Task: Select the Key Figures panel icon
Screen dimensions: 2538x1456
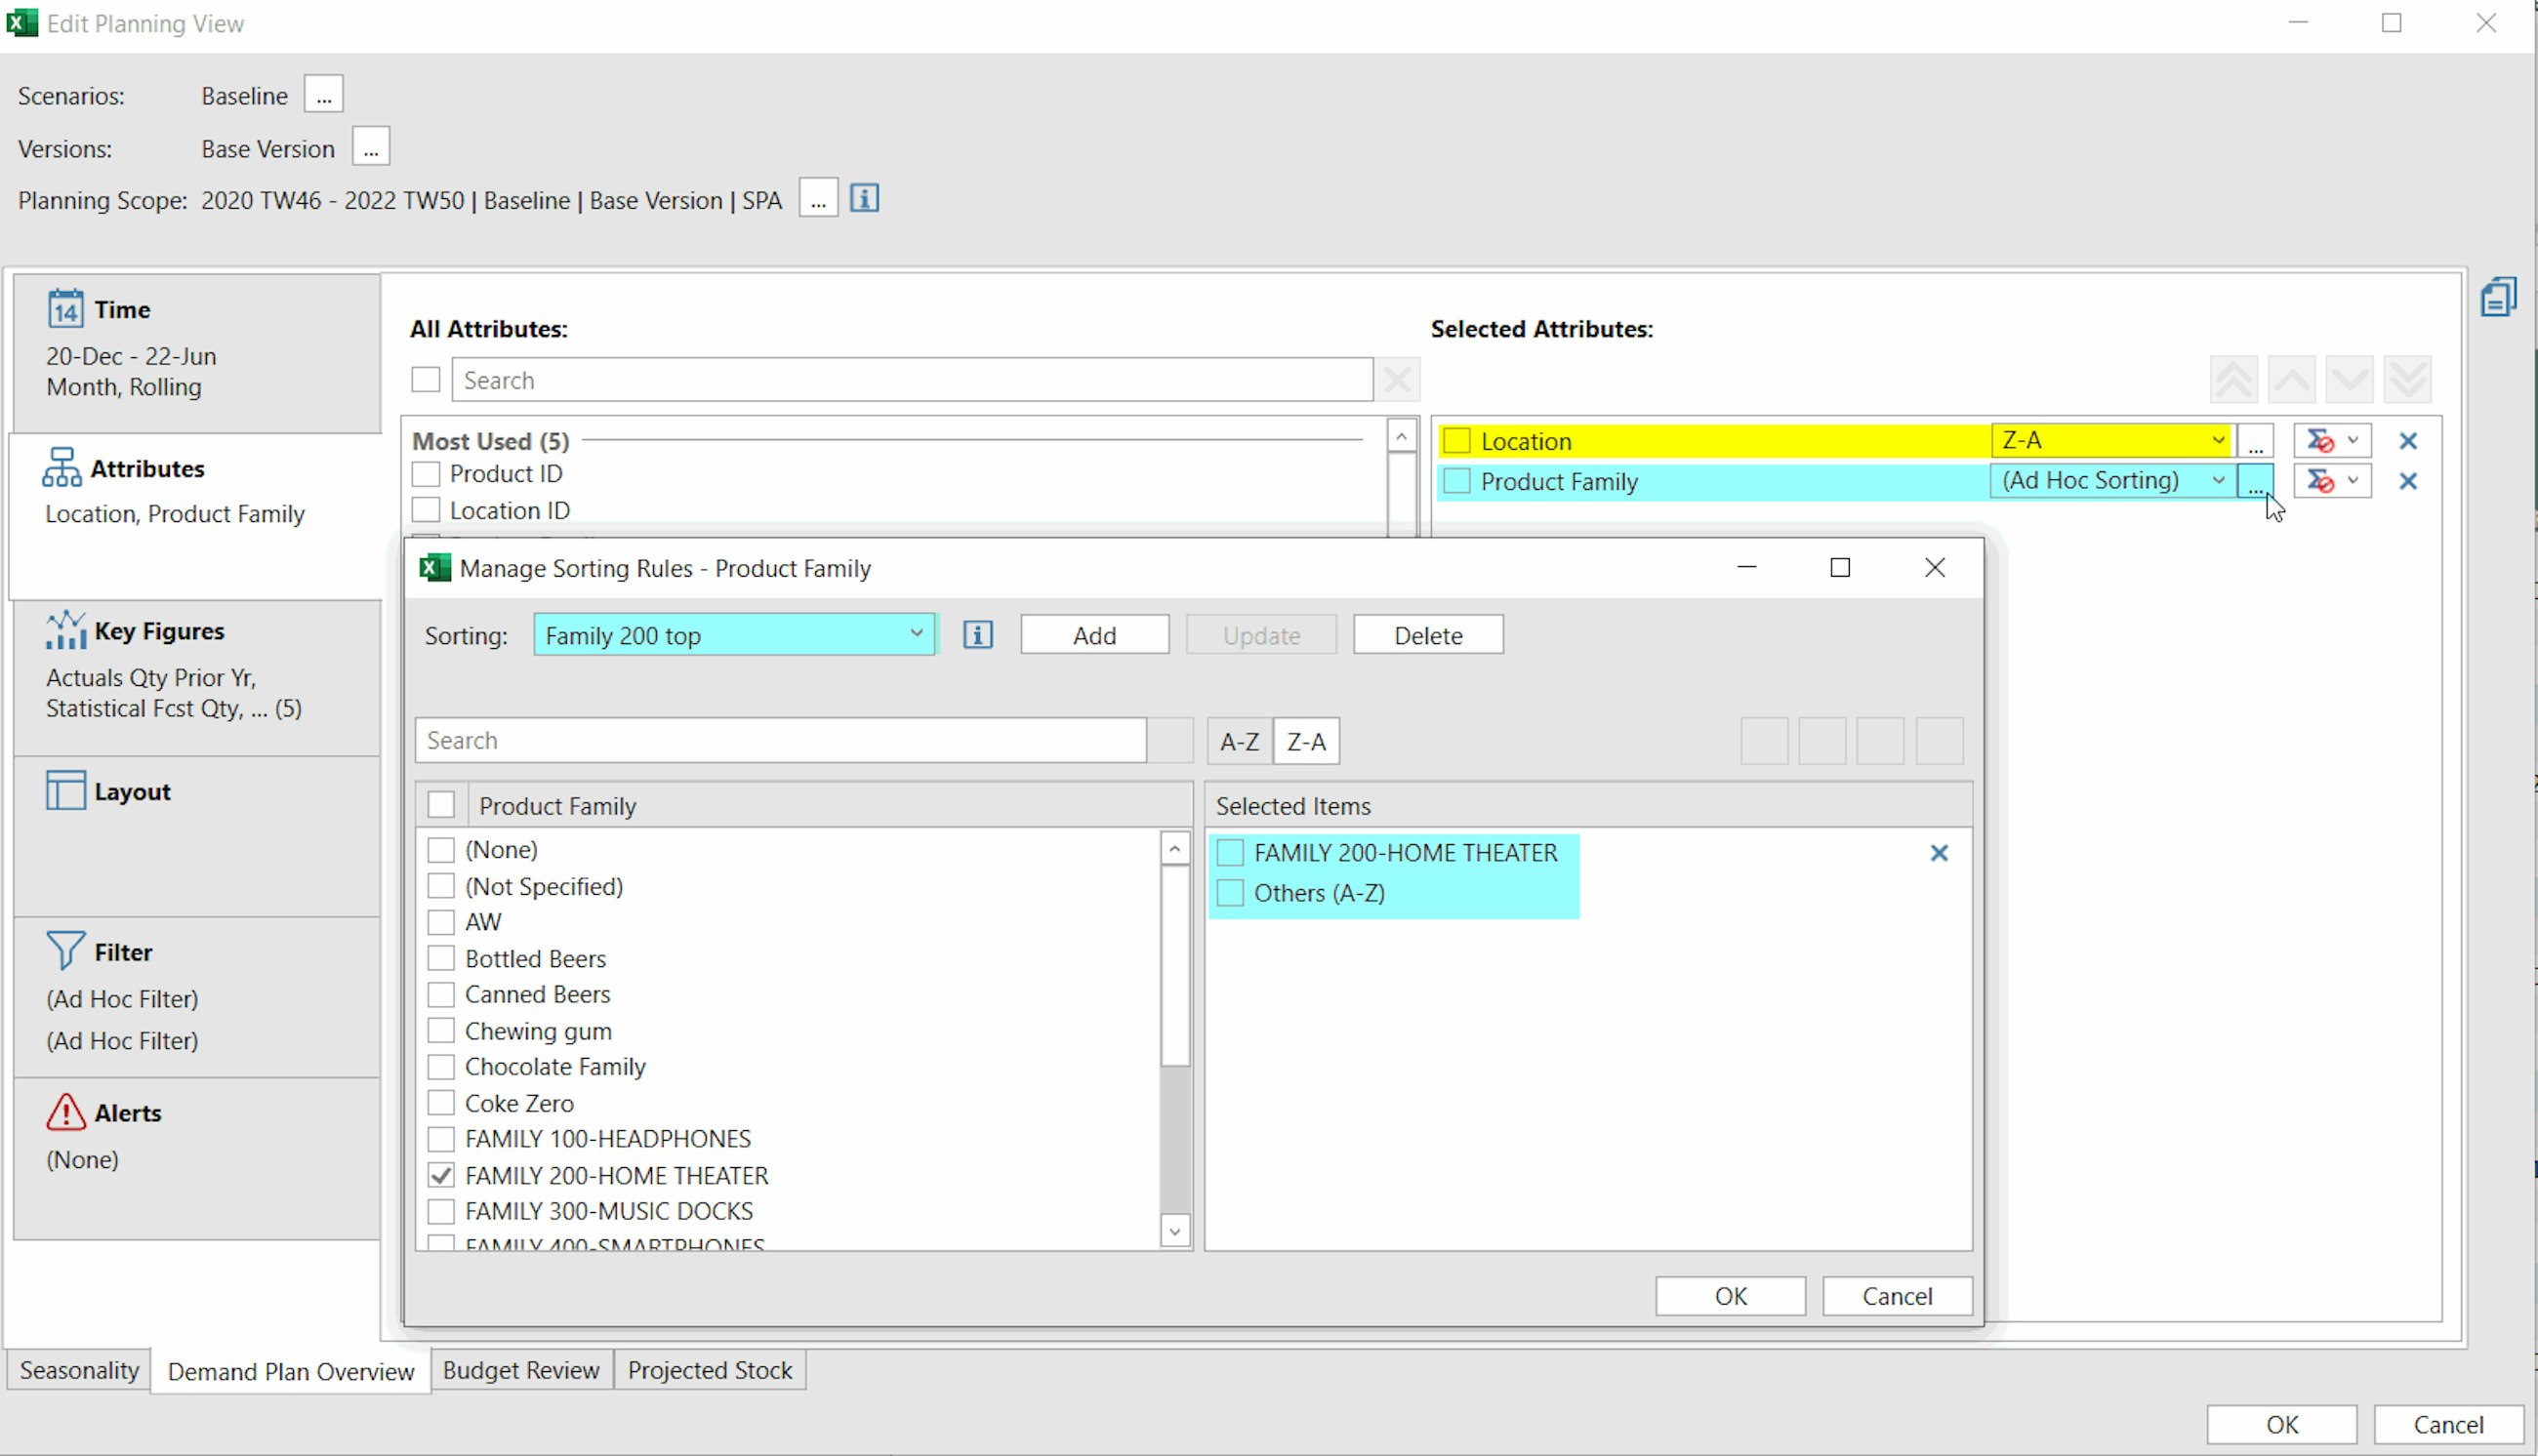Action: coord(64,630)
